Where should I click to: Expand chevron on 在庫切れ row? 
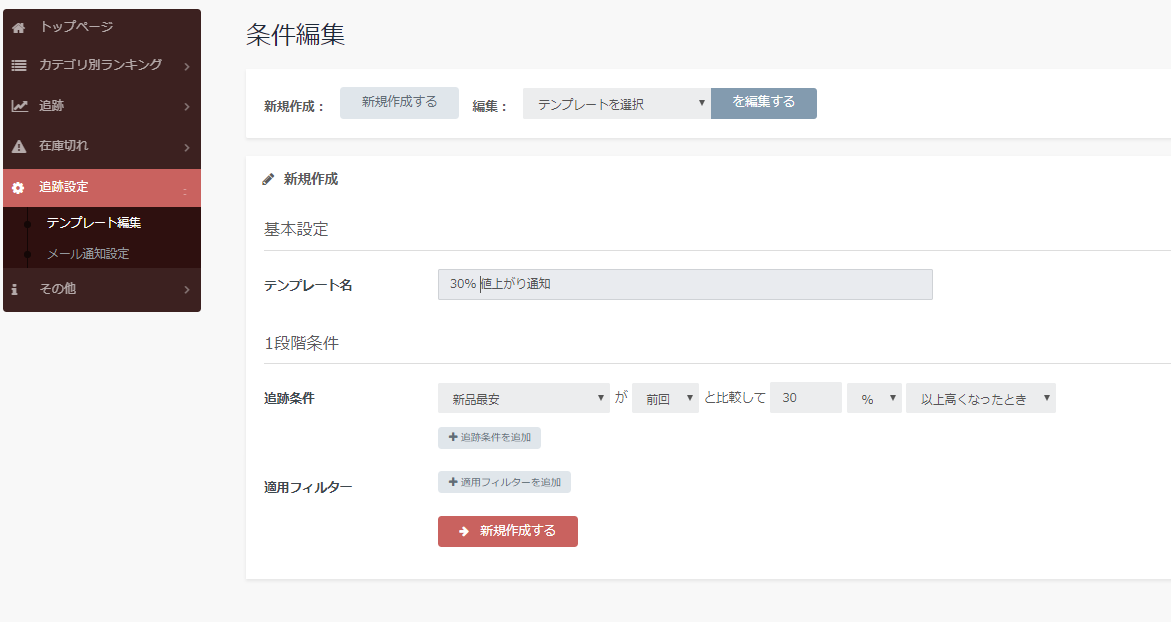(x=187, y=147)
